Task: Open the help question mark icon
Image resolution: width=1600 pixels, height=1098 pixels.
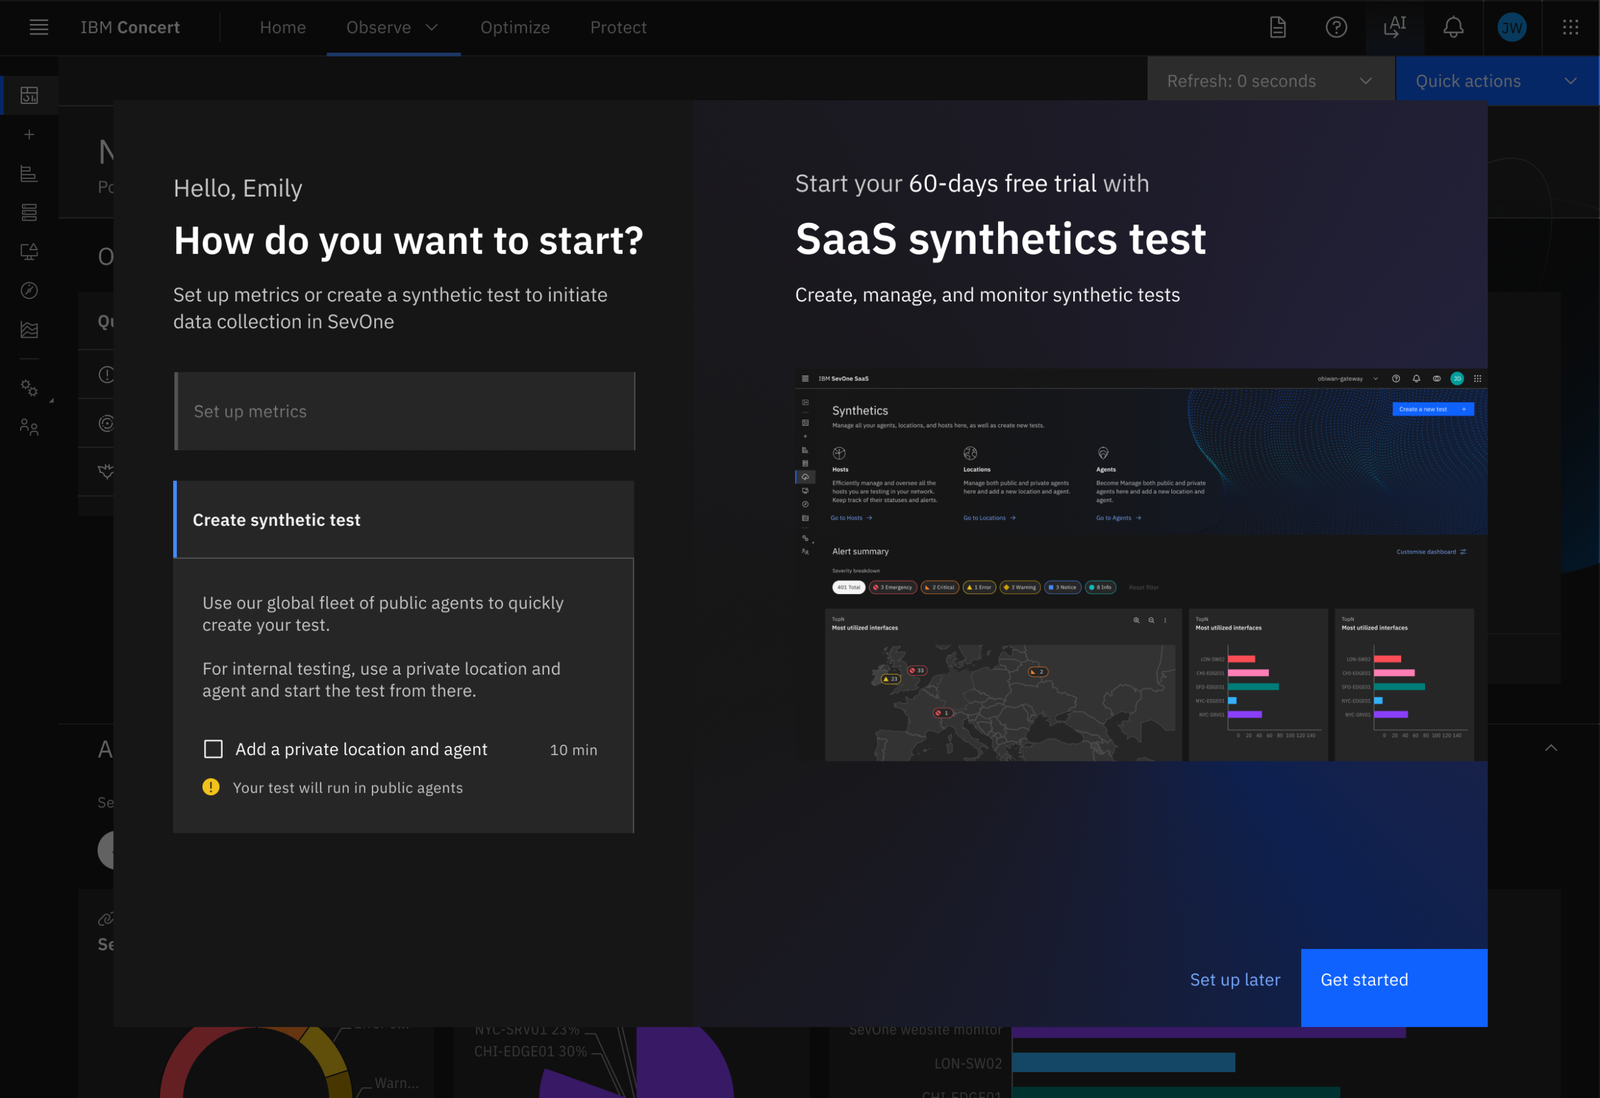Action: click(1336, 27)
